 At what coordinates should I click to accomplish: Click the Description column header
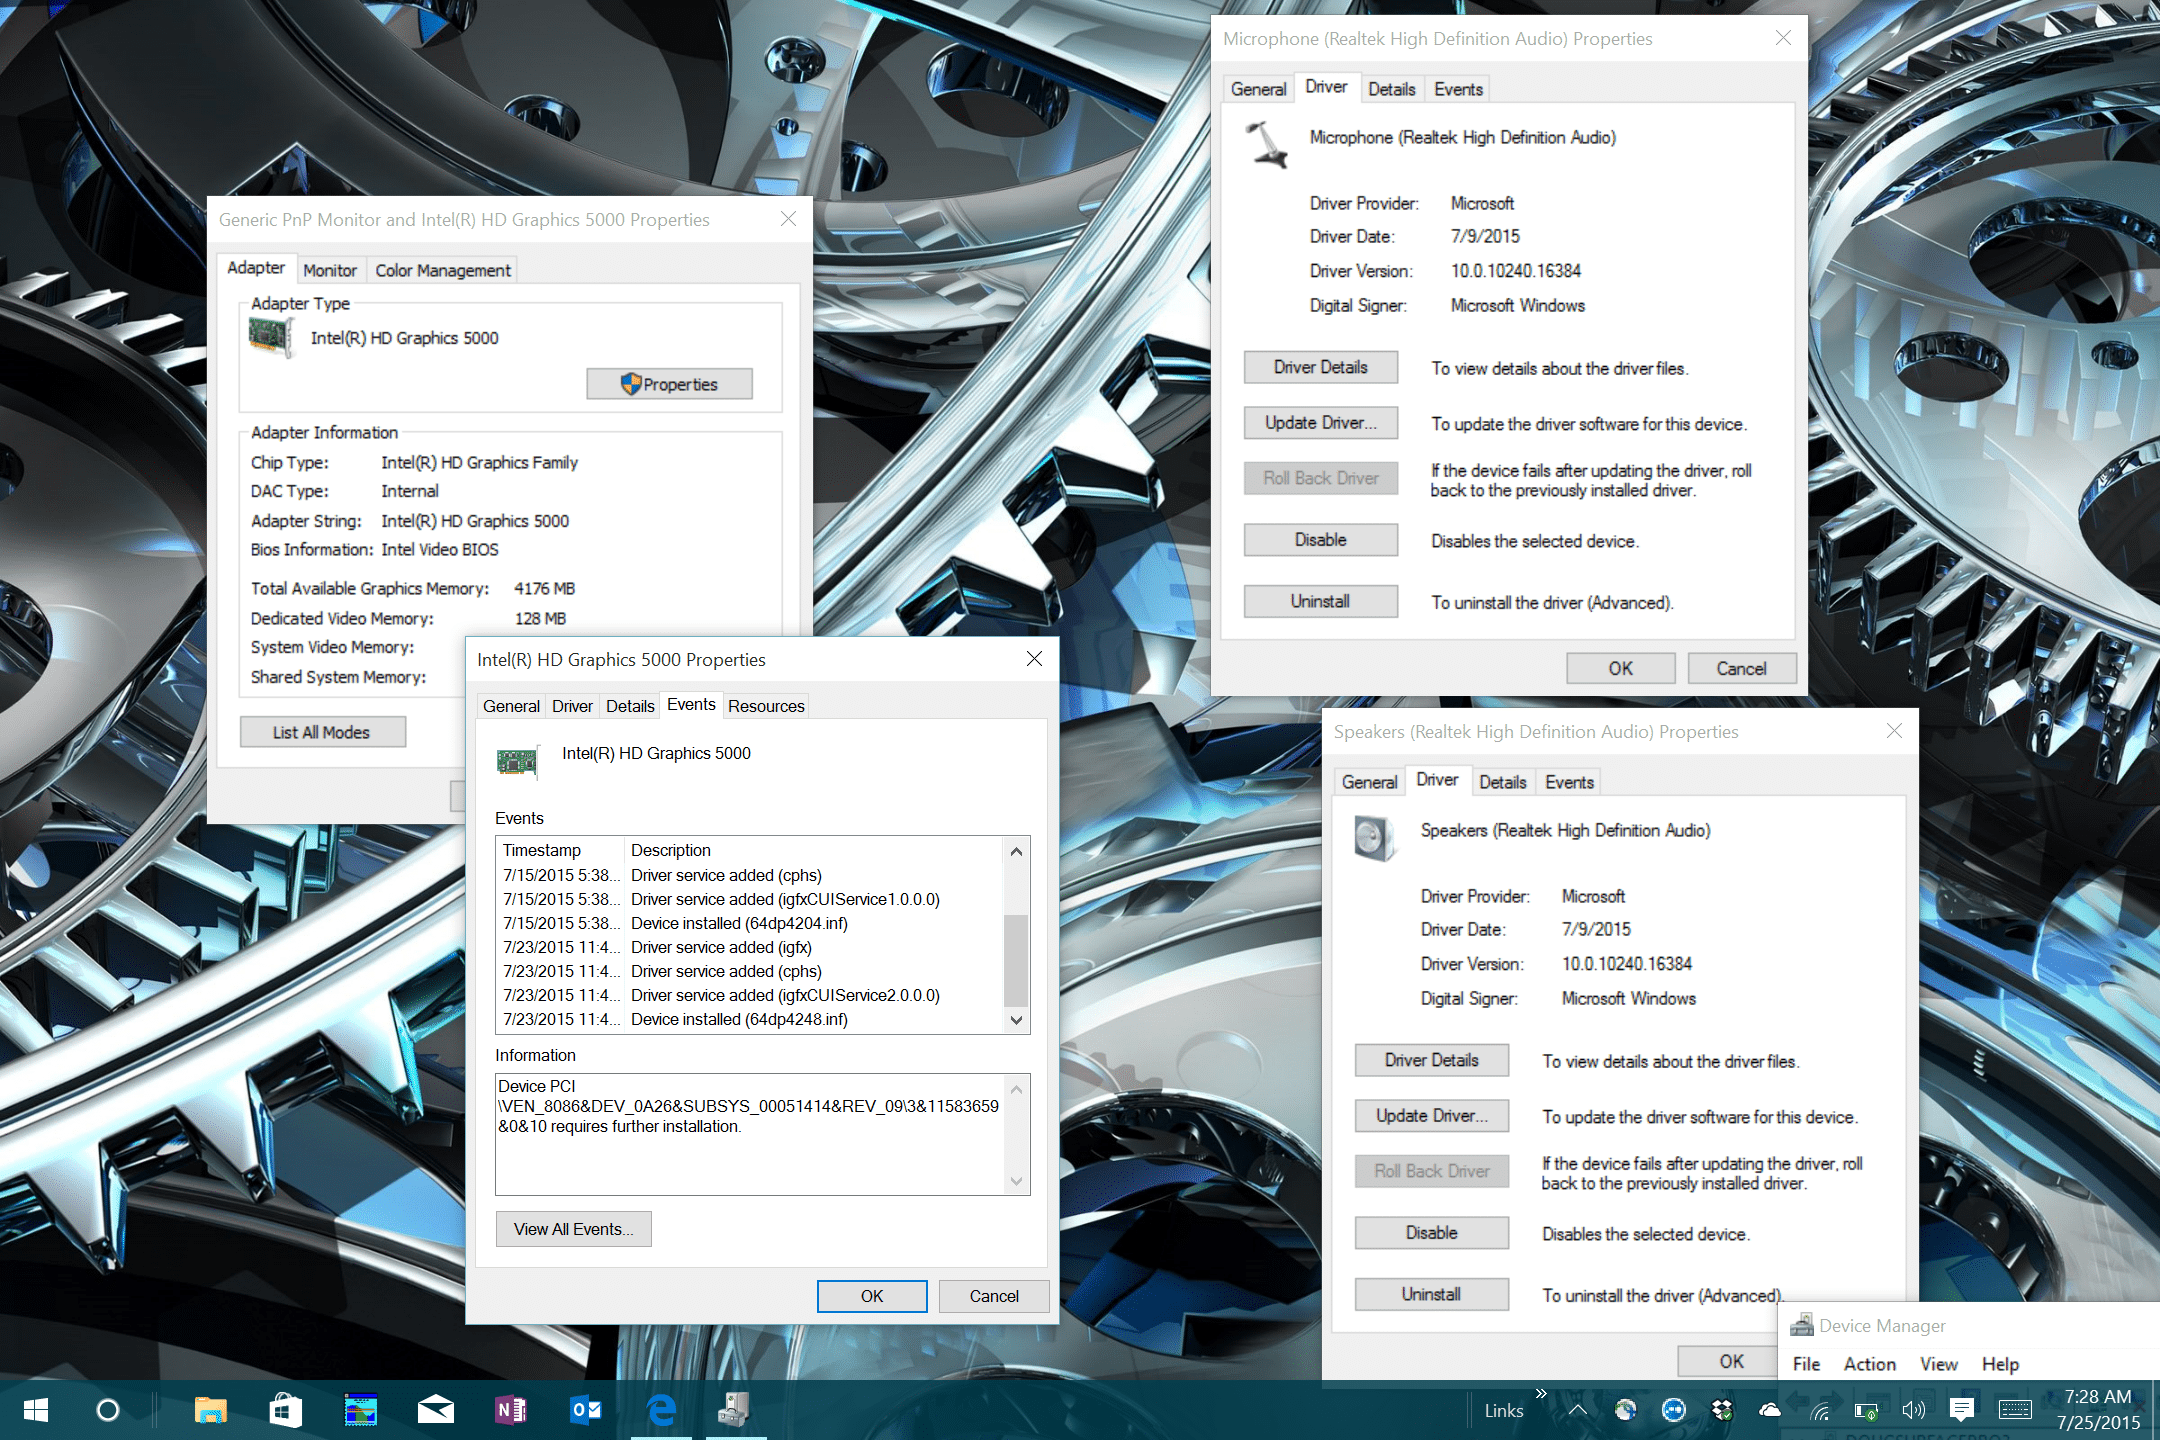tap(814, 850)
